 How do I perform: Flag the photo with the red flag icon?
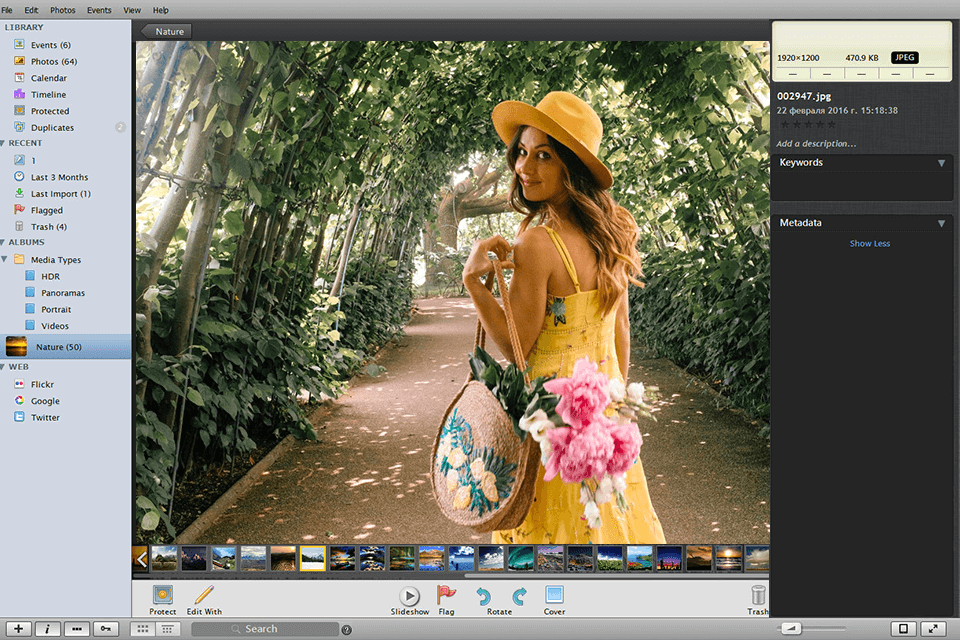(447, 593)
